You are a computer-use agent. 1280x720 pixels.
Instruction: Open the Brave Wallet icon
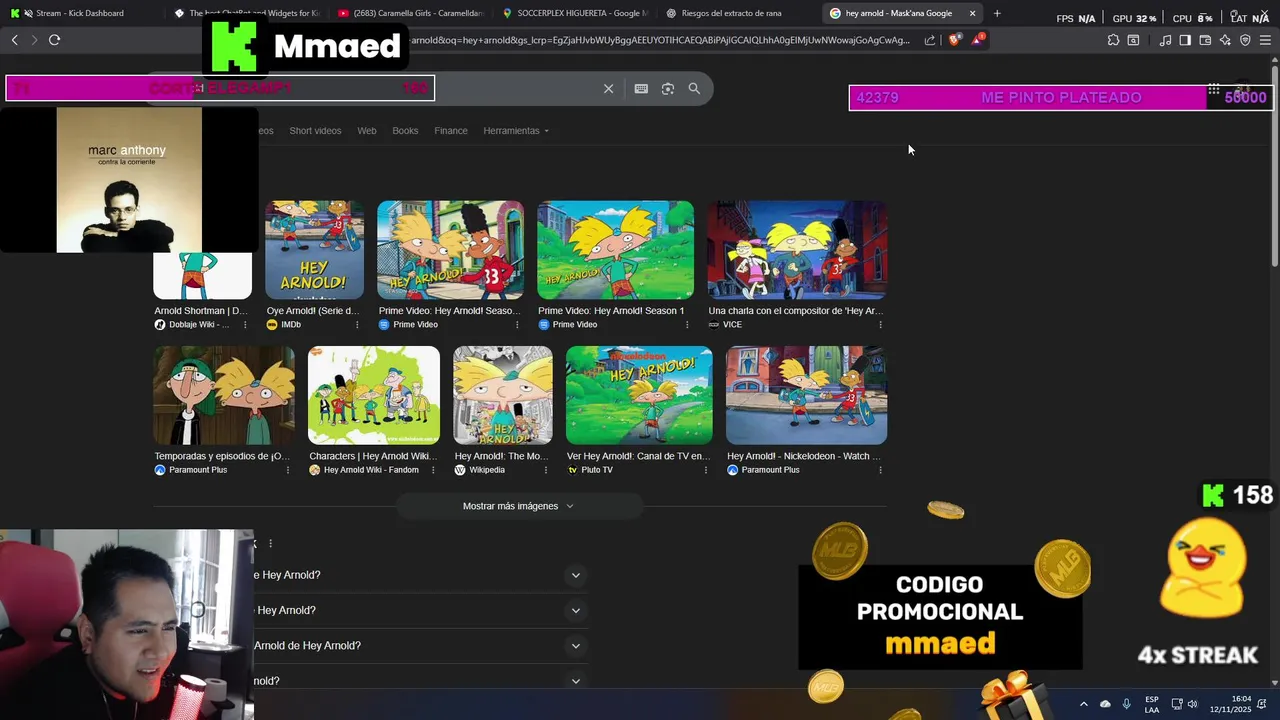1205,40
